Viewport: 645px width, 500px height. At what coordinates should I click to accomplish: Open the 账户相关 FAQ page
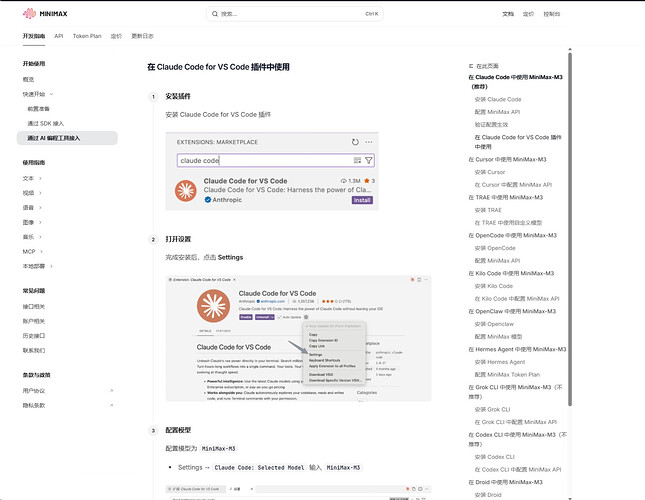(34, 321)
